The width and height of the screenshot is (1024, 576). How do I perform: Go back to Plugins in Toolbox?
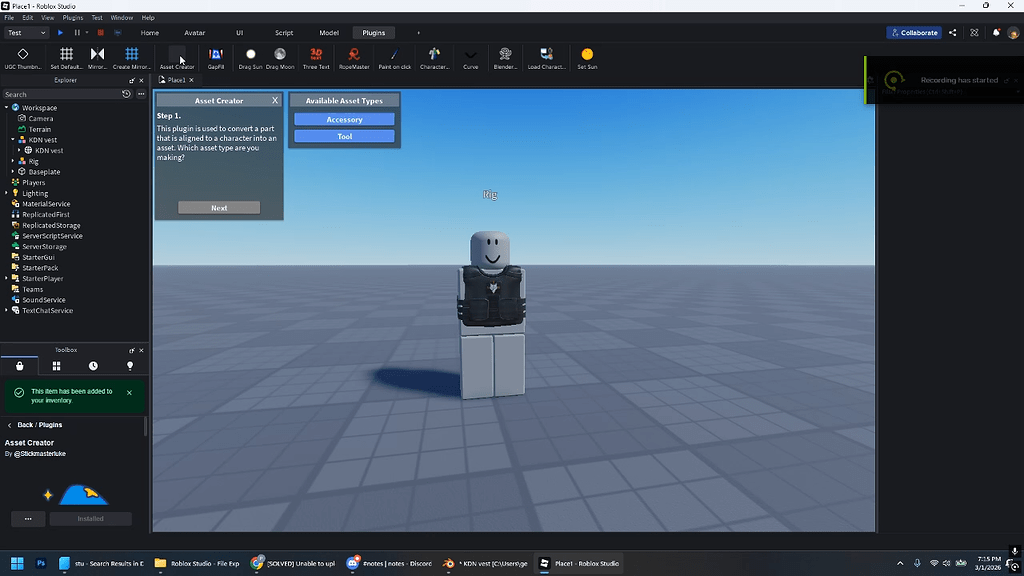tap(35, 424)
